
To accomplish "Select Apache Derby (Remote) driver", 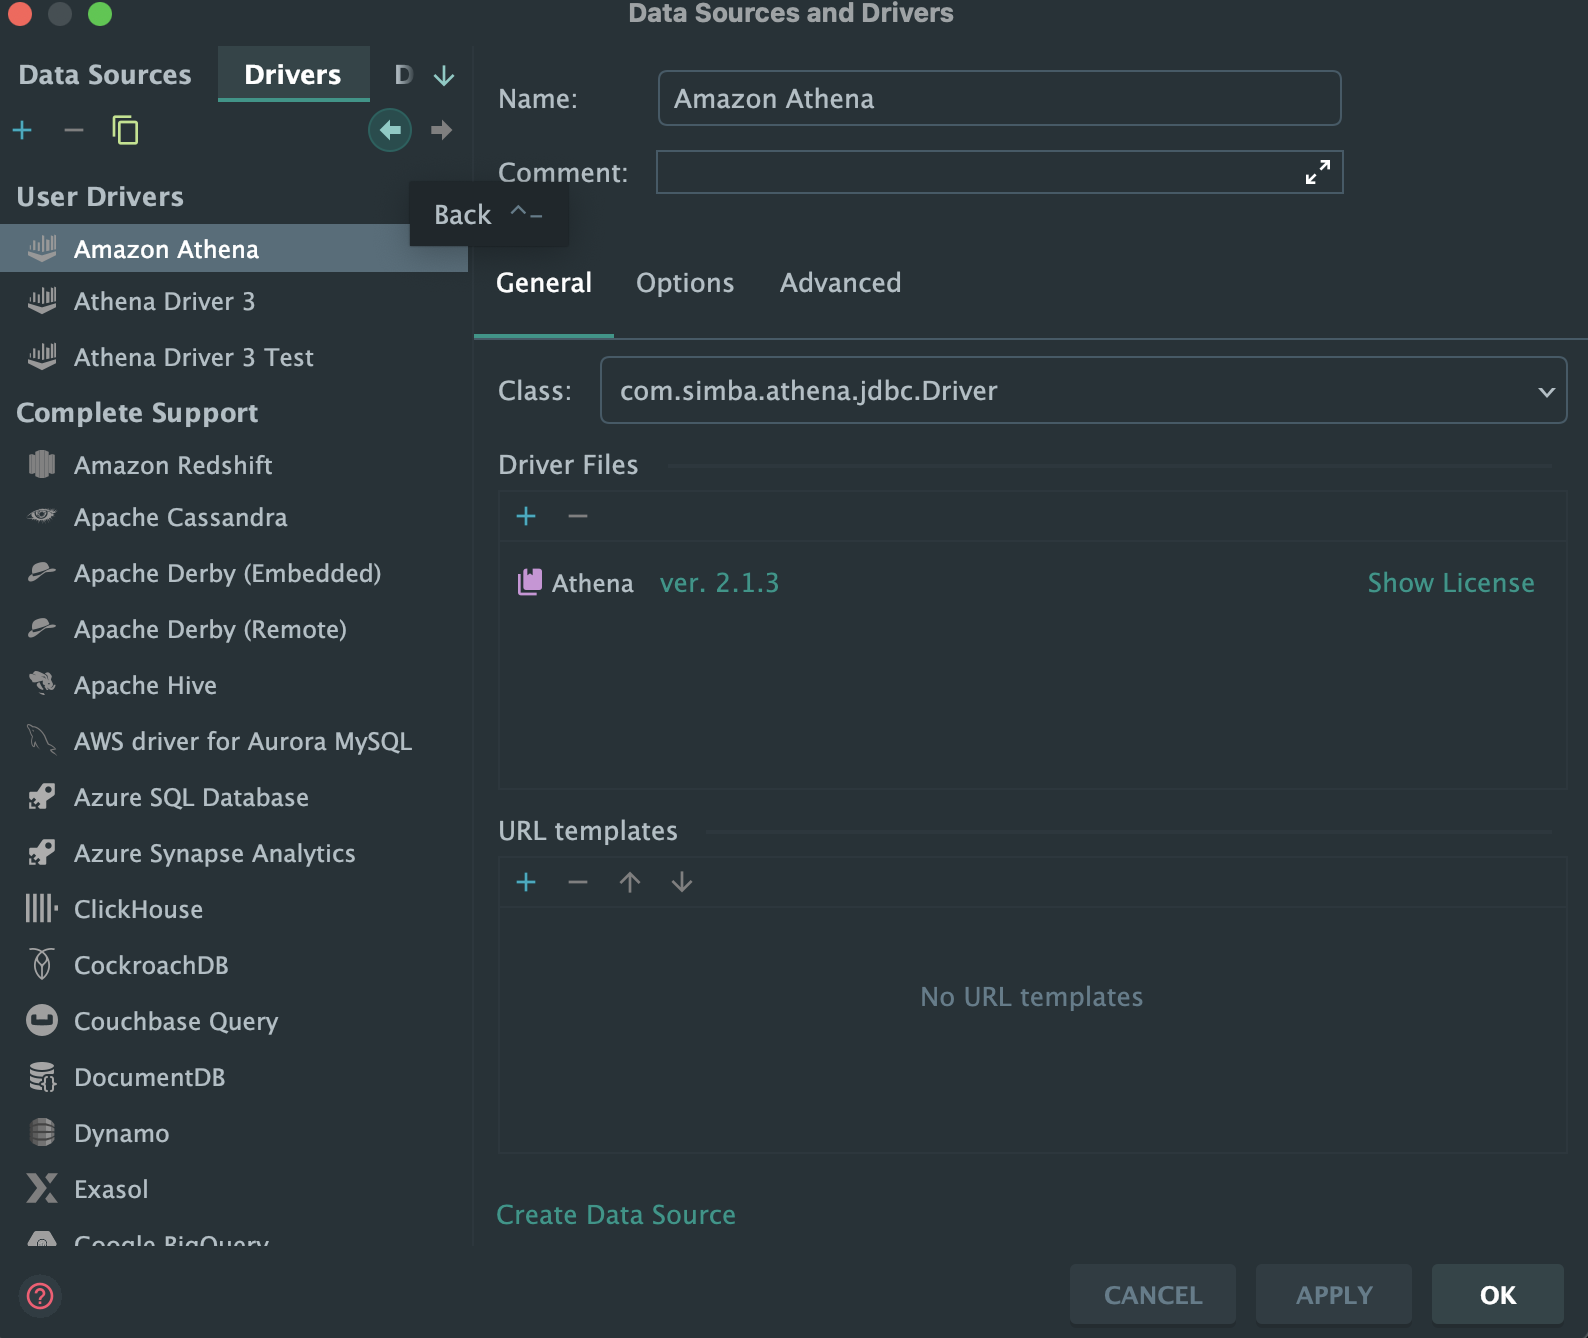I will 234,629.
